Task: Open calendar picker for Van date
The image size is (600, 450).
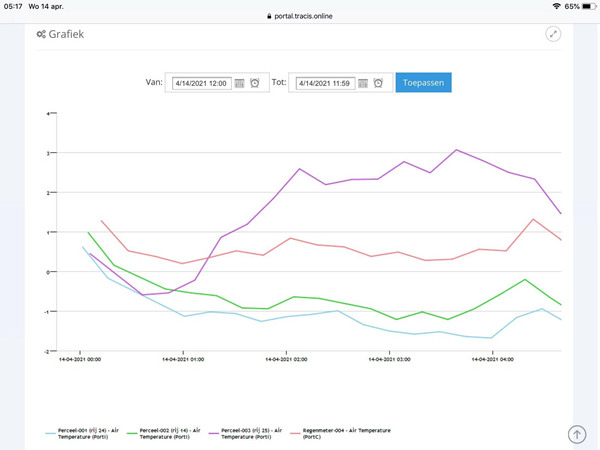Action: (x=240, y=83)
